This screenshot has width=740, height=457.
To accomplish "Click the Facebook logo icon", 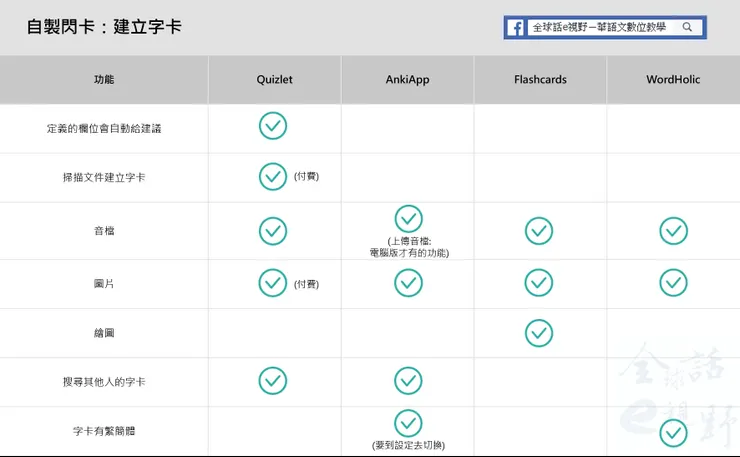I will pyautogui.click(x=516, y=28).
